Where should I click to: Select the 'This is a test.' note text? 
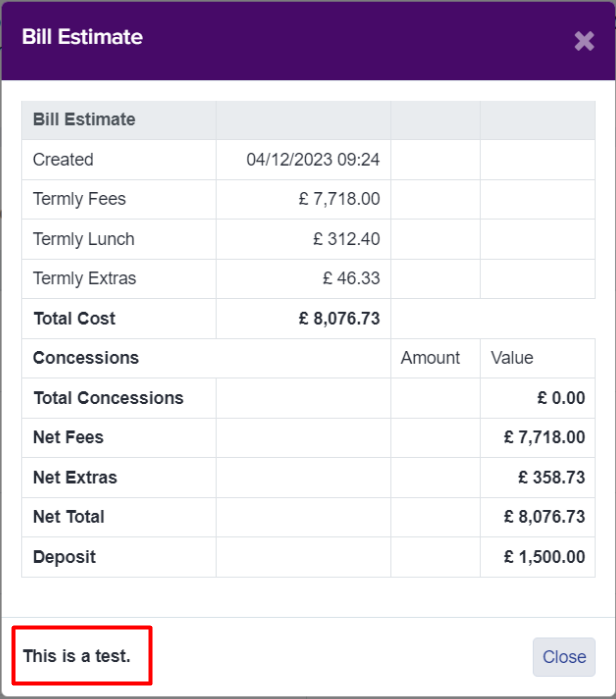(x=77, y=656)
